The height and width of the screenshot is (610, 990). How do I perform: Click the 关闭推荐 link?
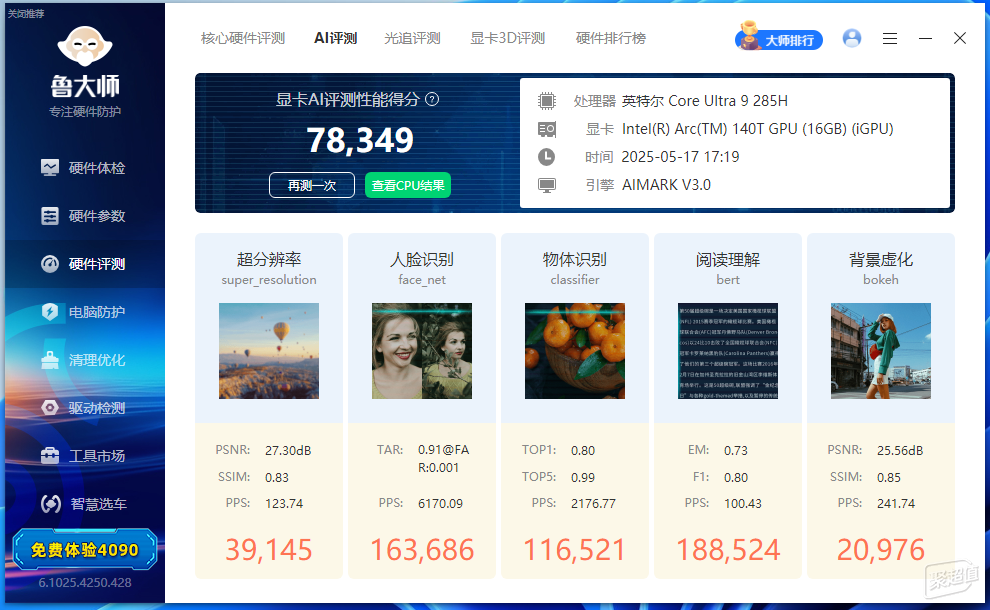[26, 13]
